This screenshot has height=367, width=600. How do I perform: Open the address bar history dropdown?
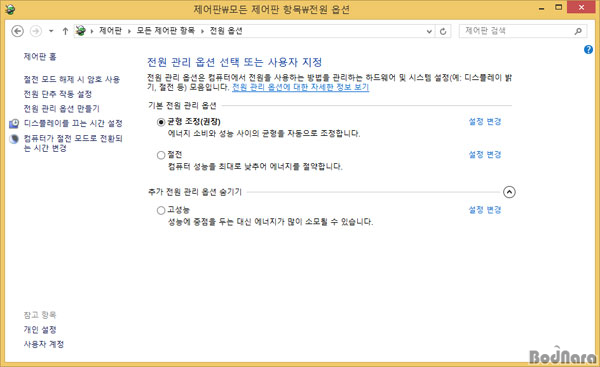click(x=429, y=31)
